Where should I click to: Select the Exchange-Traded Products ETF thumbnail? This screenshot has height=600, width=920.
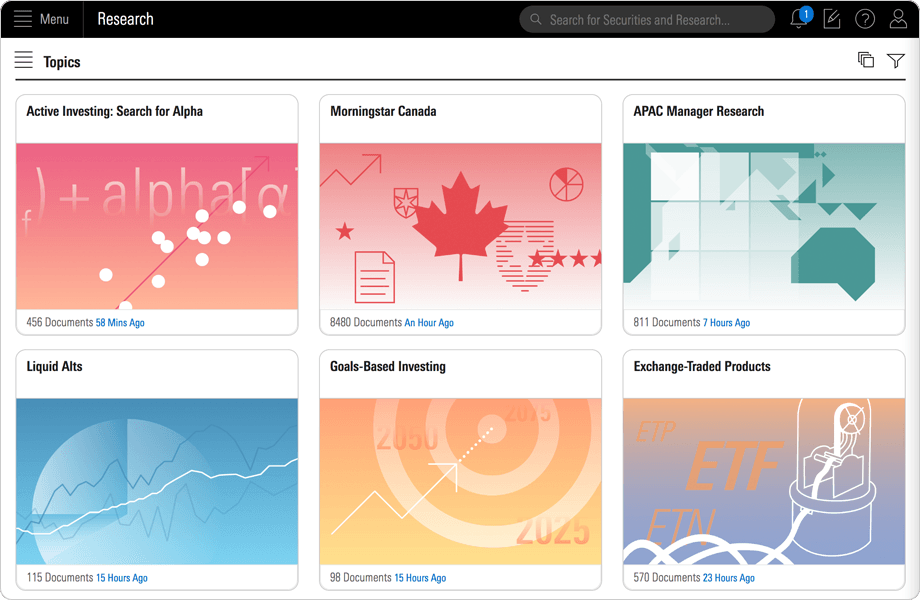coord(763,481)
